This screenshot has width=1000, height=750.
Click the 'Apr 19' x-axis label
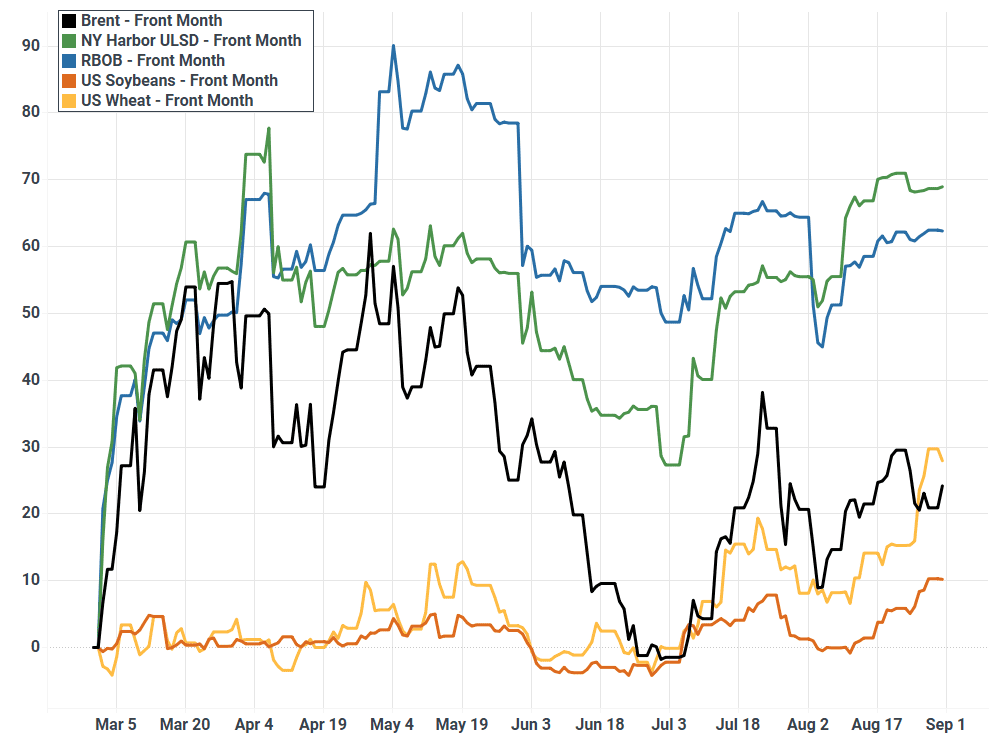pyautogui.click(x=323, y=724)
